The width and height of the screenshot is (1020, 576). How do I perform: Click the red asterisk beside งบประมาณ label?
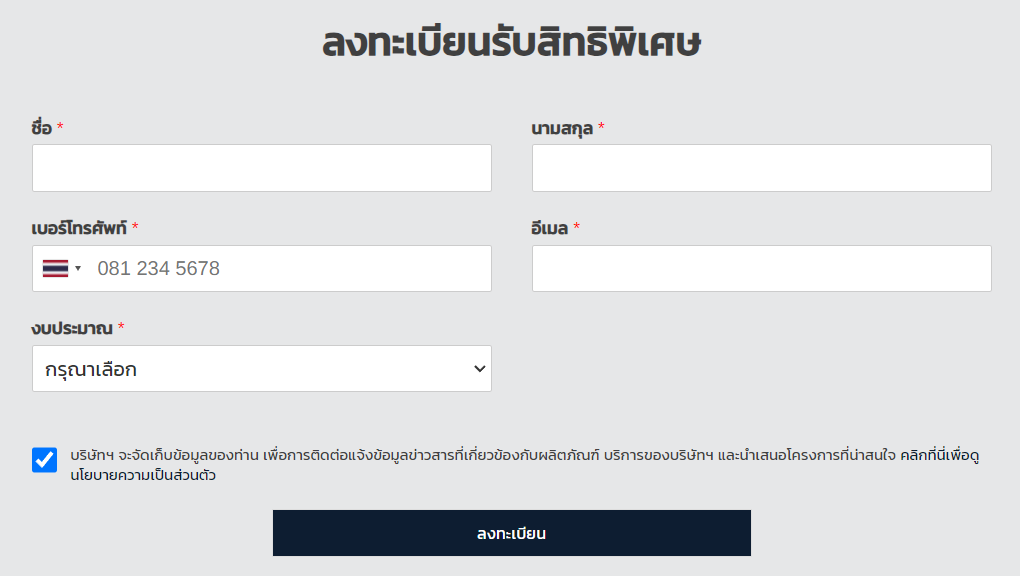(121, 327)
